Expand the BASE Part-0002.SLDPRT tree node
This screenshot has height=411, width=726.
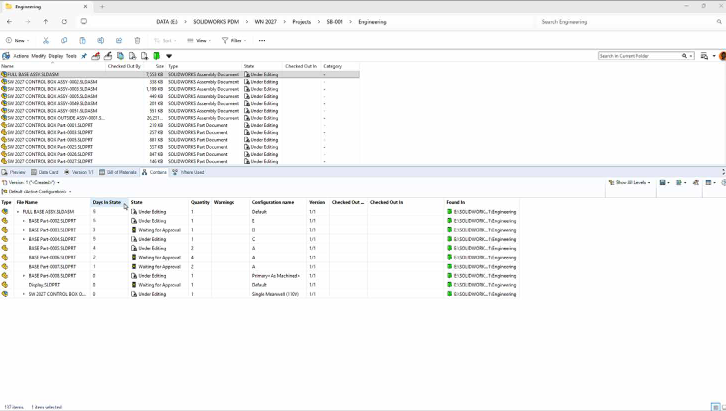(x=24, y=221)
